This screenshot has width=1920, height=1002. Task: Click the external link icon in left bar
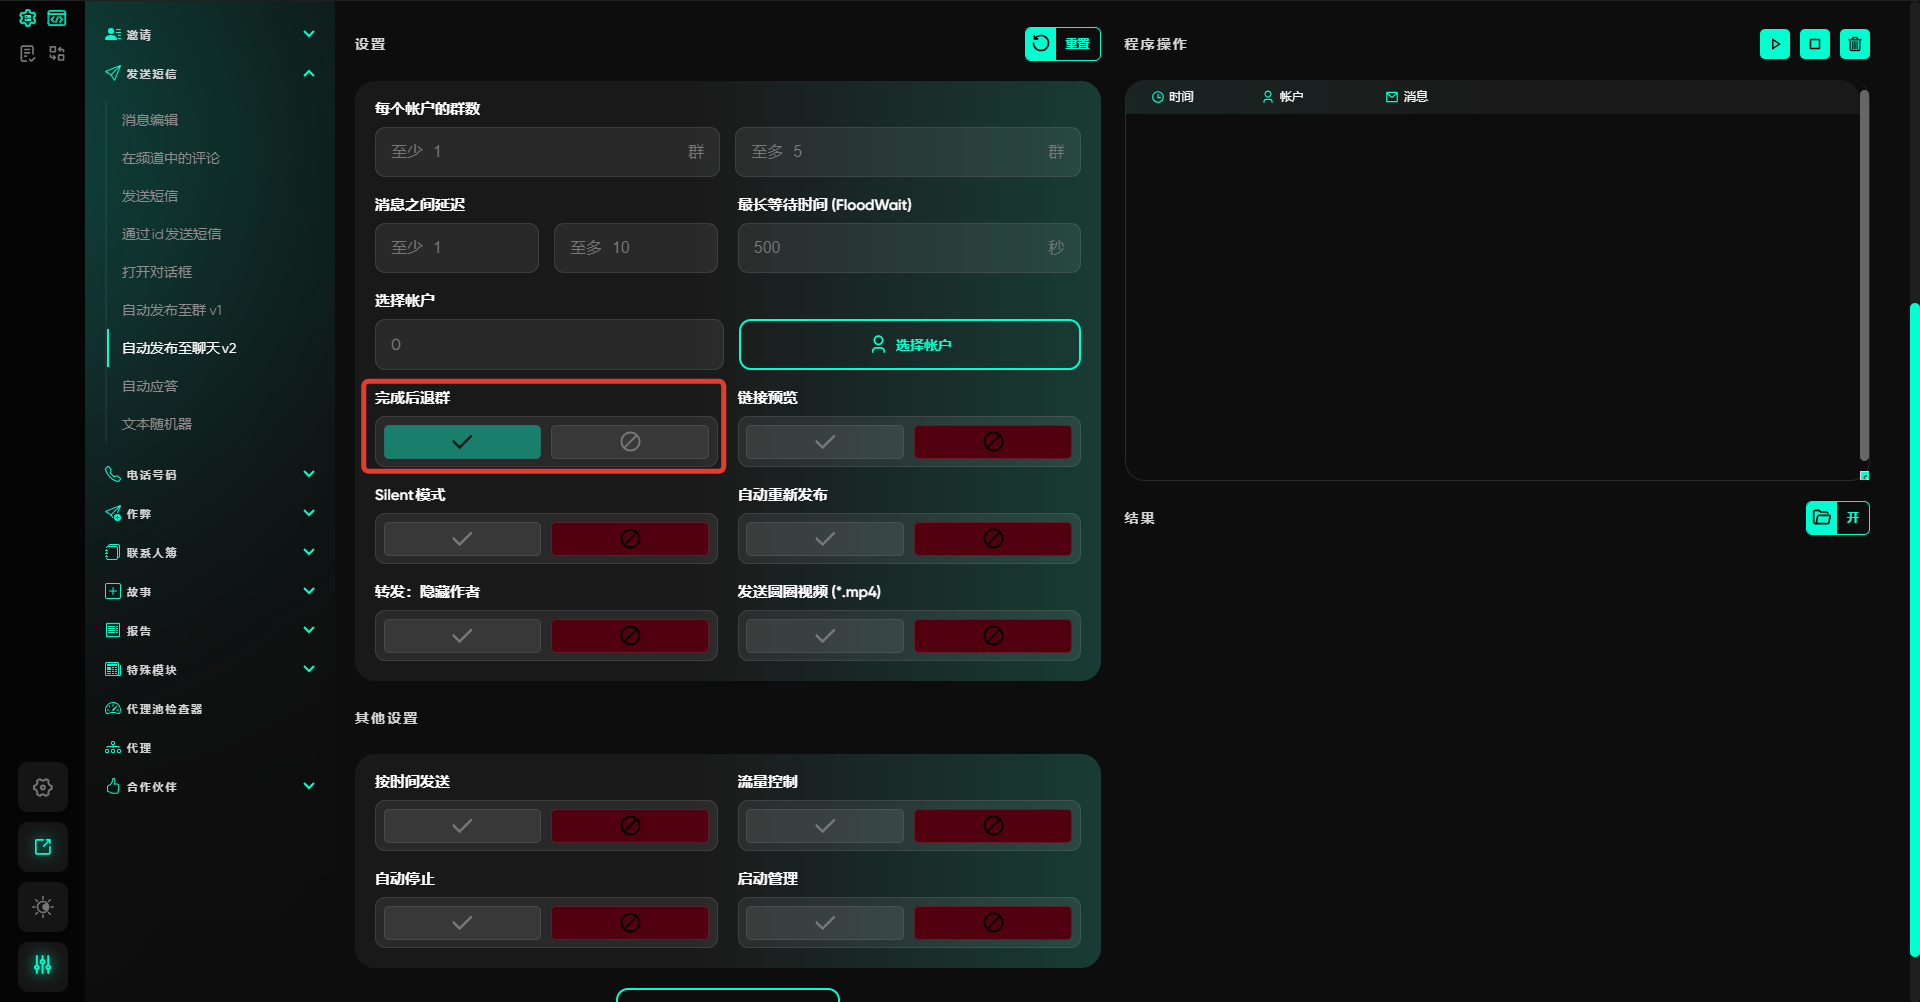(43, 847)
